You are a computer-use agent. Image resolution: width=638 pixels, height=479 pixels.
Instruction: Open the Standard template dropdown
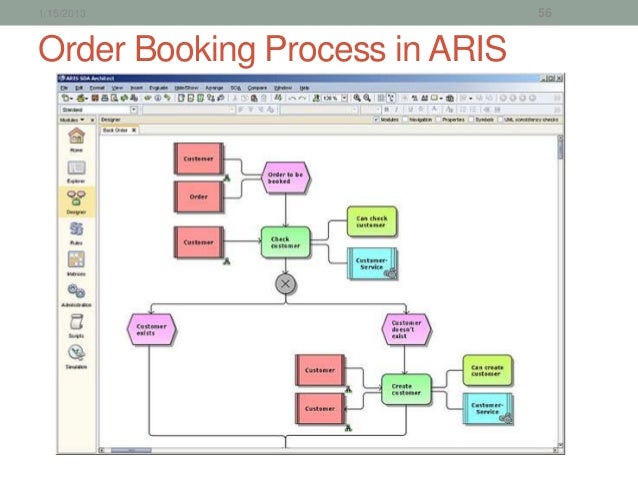[x=133, y=109]
